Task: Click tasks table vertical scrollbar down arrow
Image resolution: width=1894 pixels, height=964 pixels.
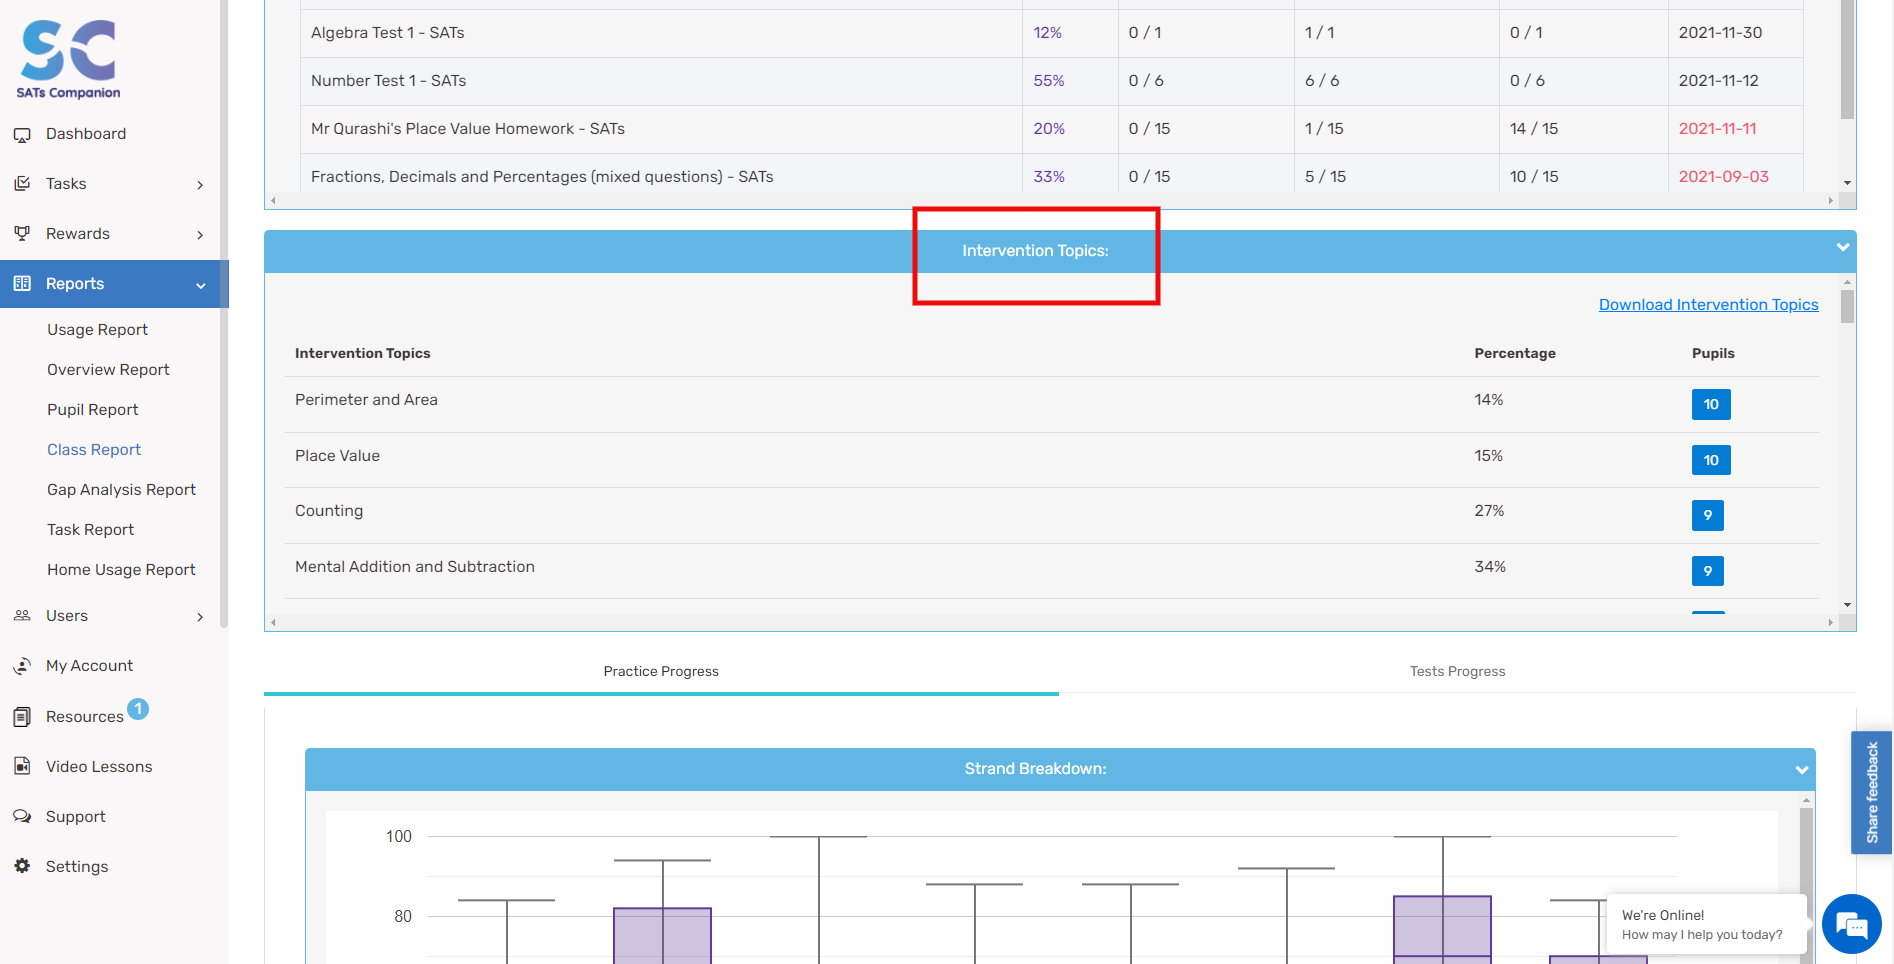Action: 1847,183
